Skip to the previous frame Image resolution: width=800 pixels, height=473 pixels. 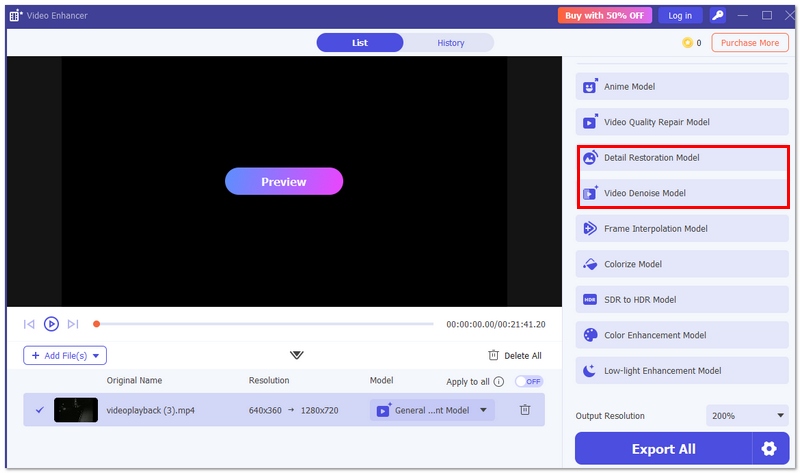30,324
